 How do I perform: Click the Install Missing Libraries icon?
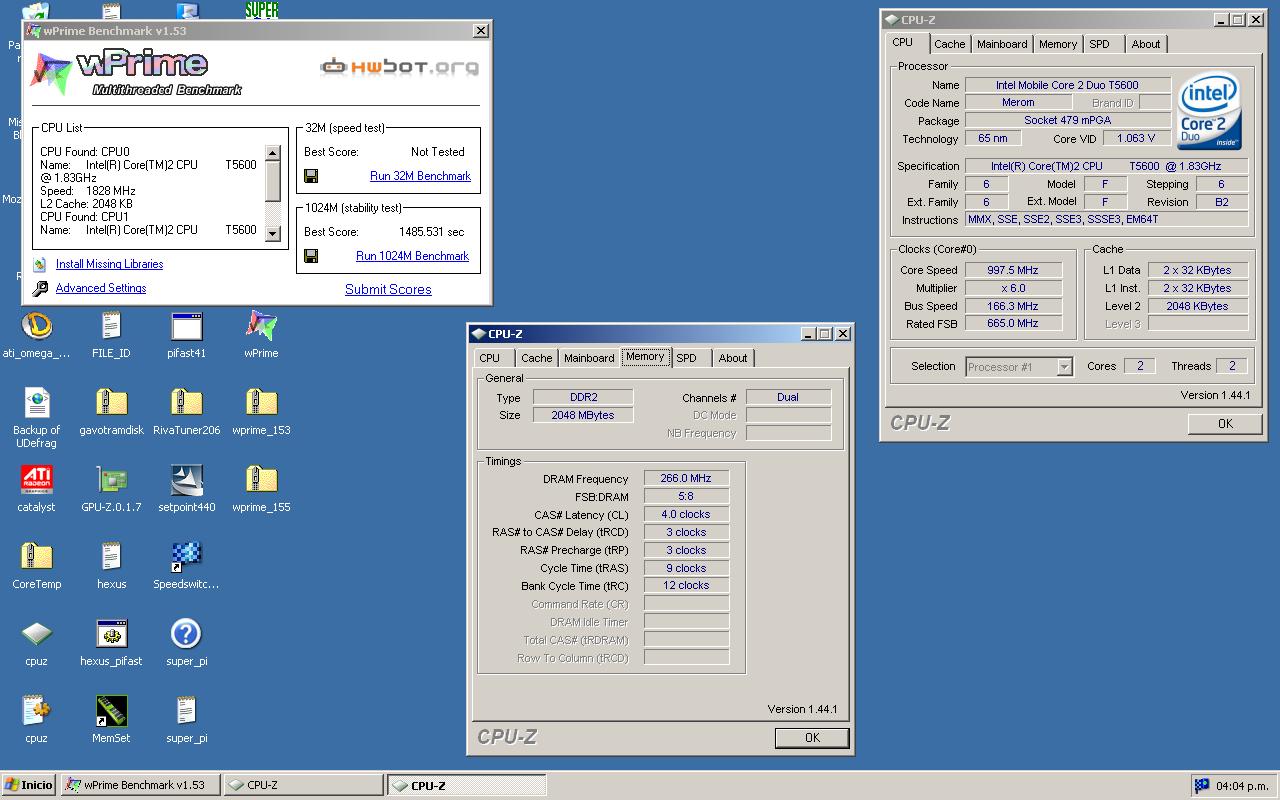click(40, 264)
